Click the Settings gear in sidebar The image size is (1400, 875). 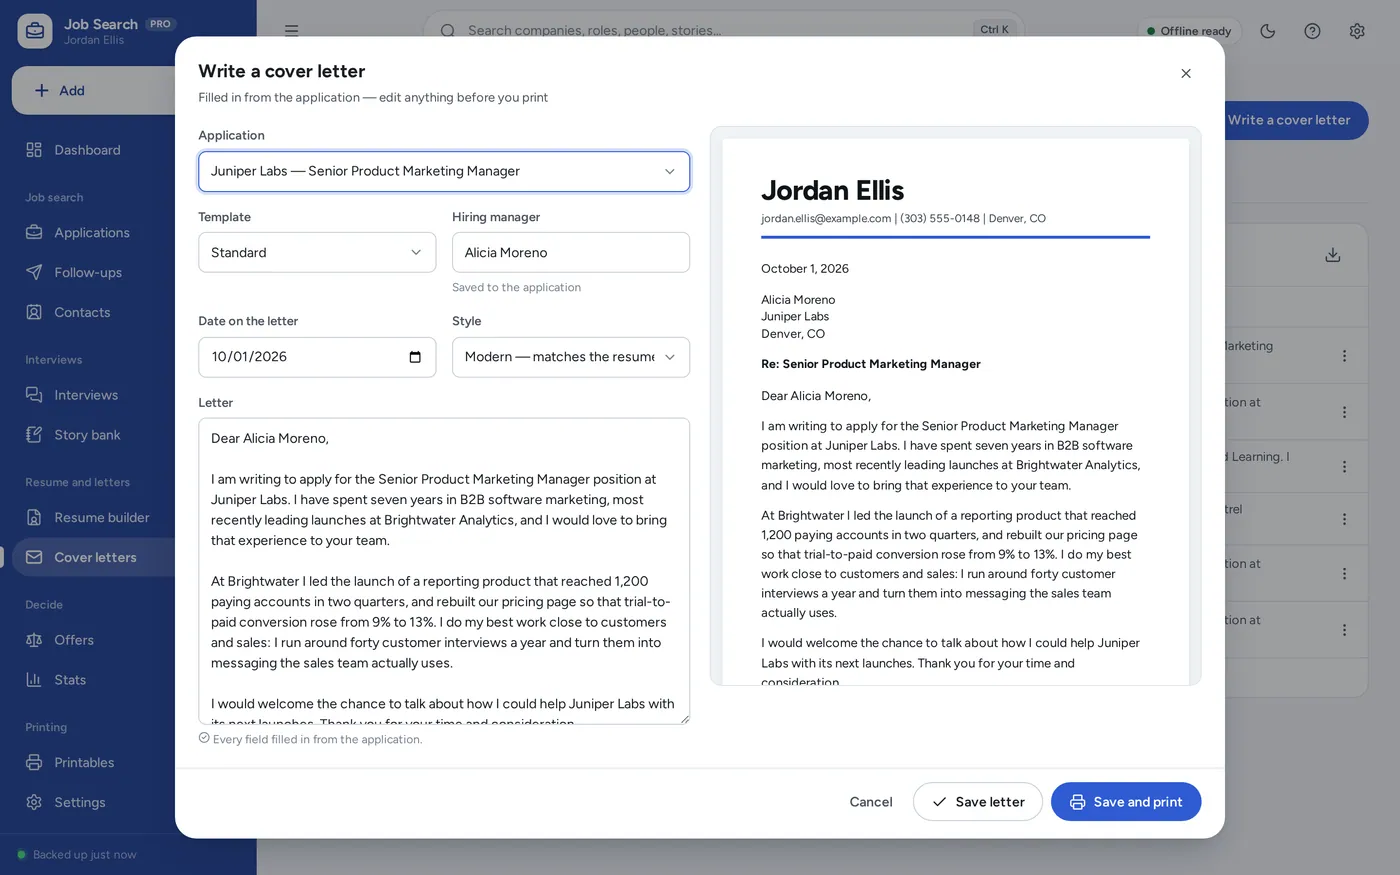point(34,802)
